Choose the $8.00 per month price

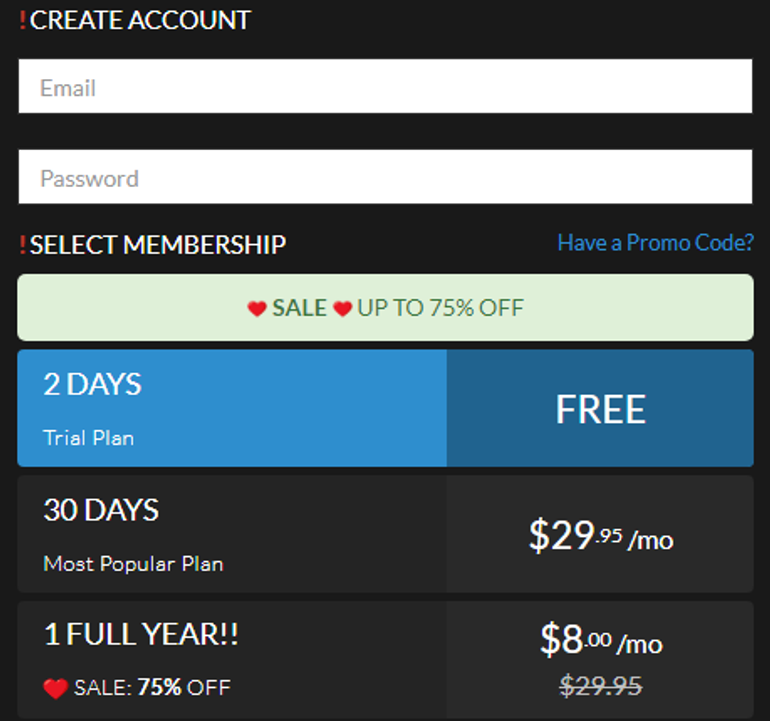pos(601,639)
